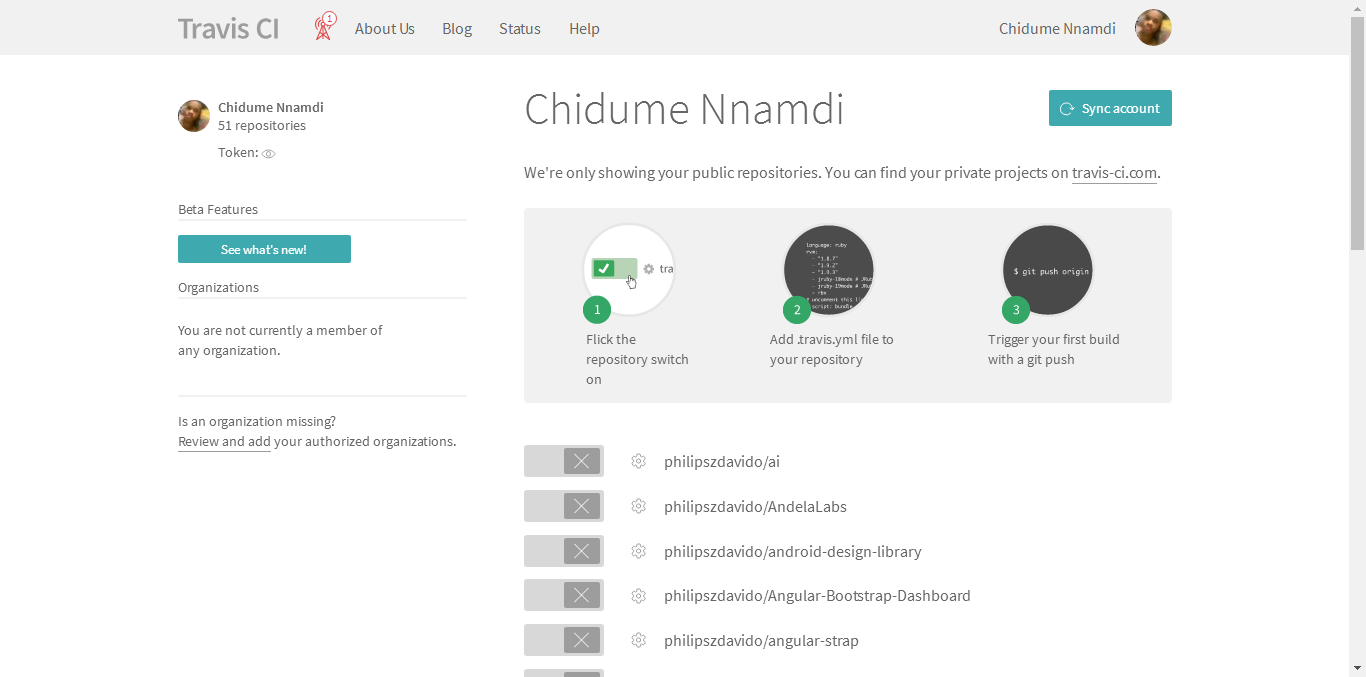Click the Sync account button
The width and height of the screenshot is (1366, 677).
1110,108
